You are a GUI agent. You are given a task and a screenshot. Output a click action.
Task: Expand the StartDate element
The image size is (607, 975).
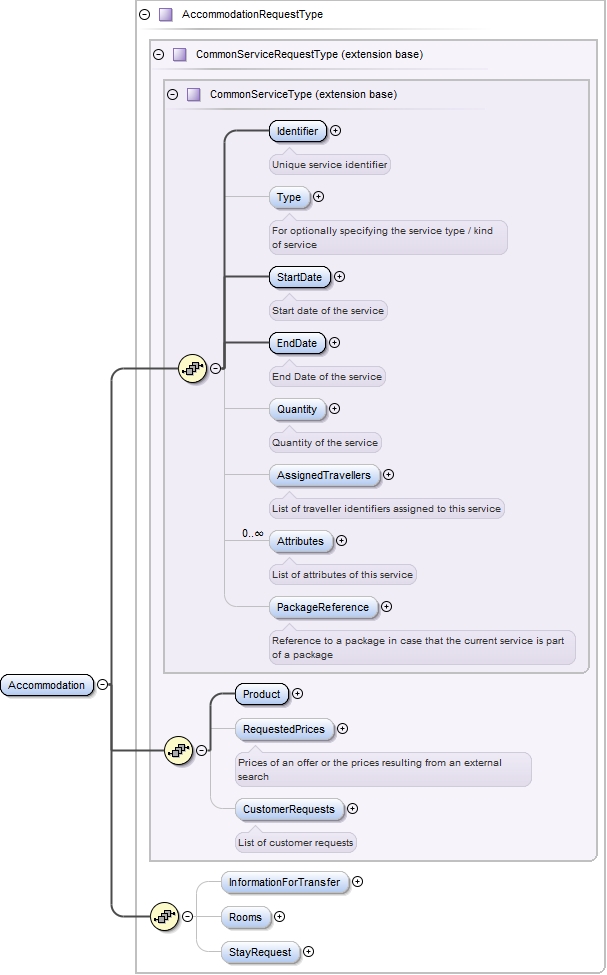339,277
